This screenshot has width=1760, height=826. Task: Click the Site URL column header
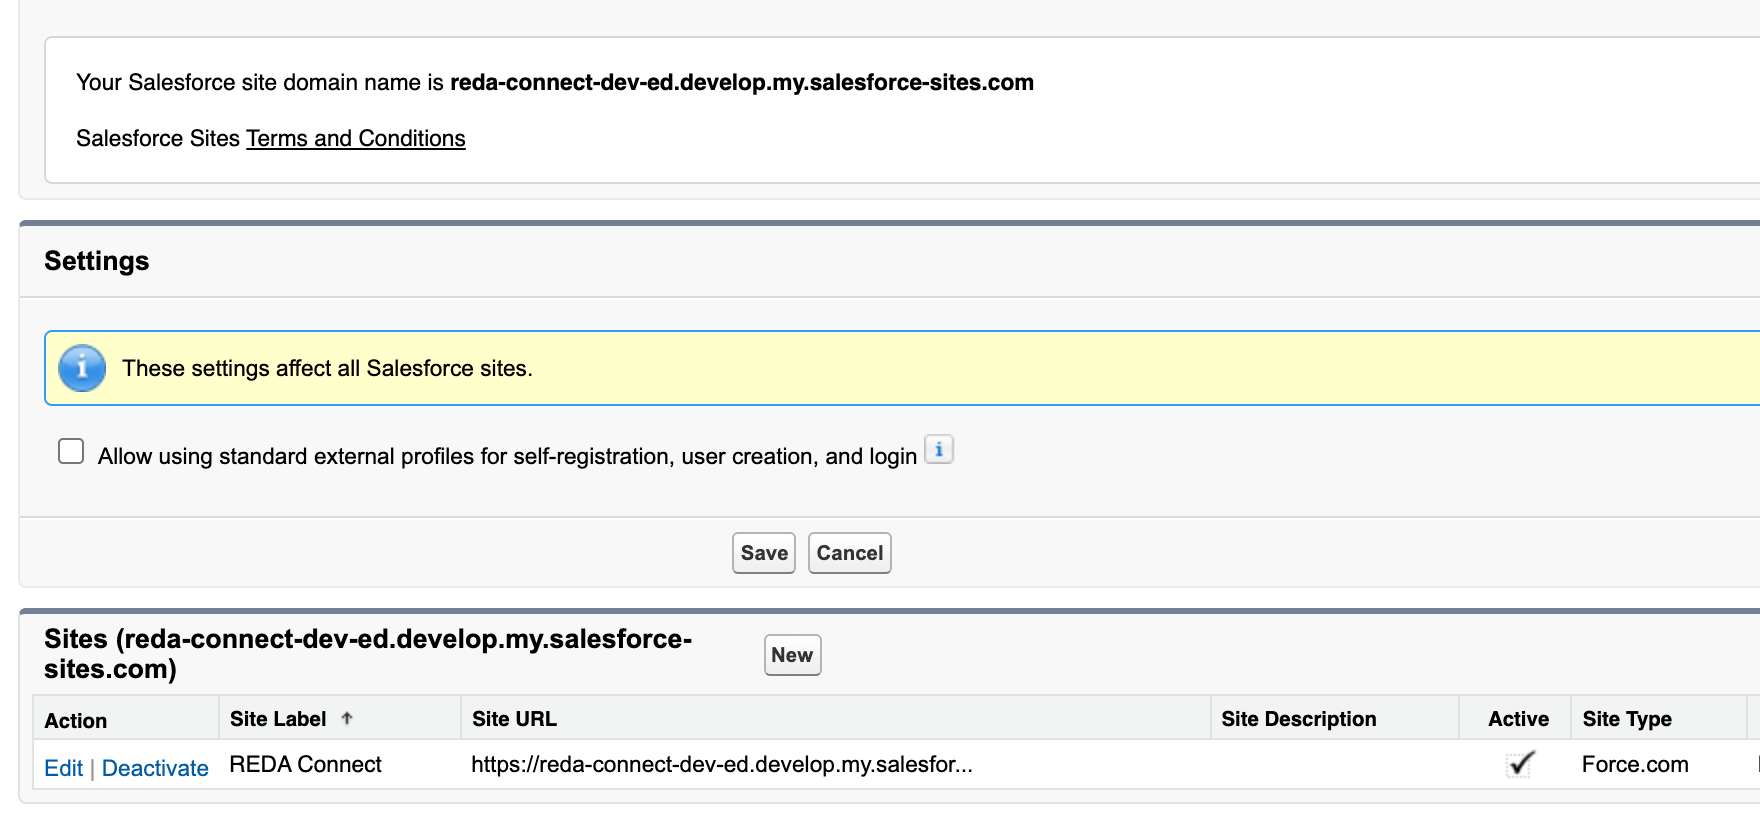[x=514, y=719]
